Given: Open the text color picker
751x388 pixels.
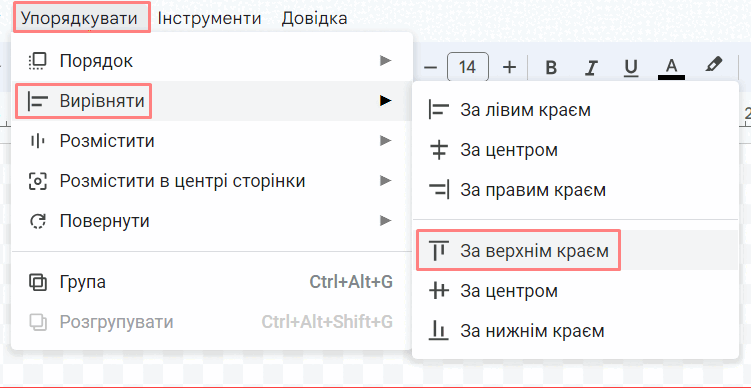Looking at the screenshot, I should point(671,68).
